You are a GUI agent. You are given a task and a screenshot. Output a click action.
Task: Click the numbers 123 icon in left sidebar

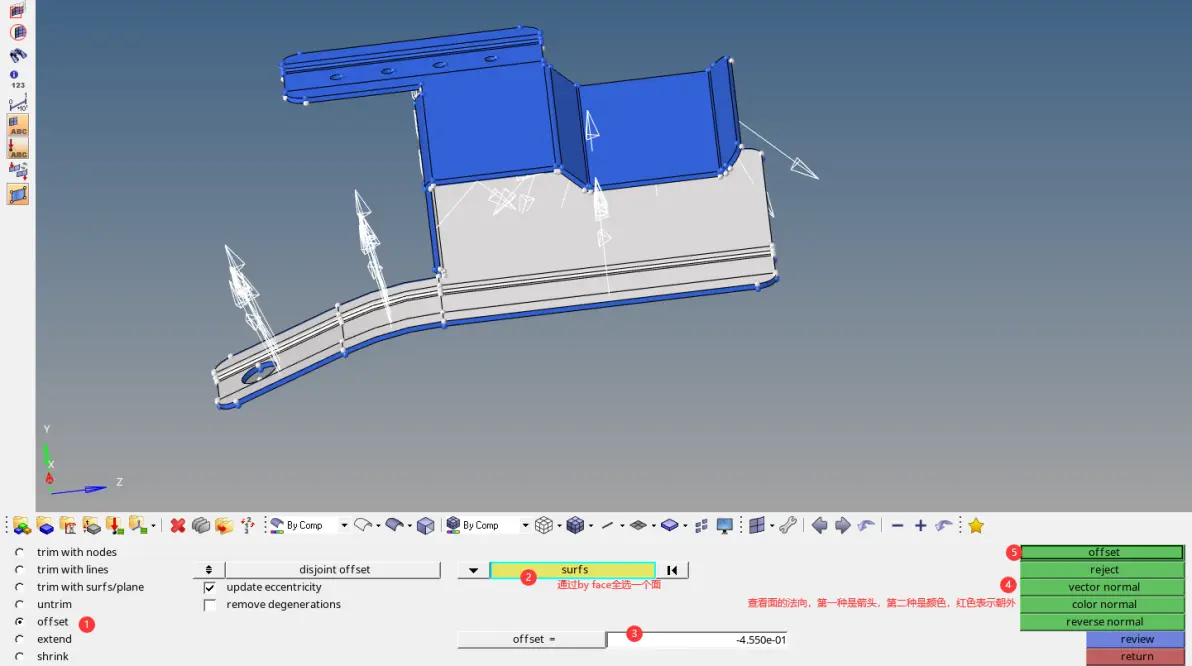[17, 80]
